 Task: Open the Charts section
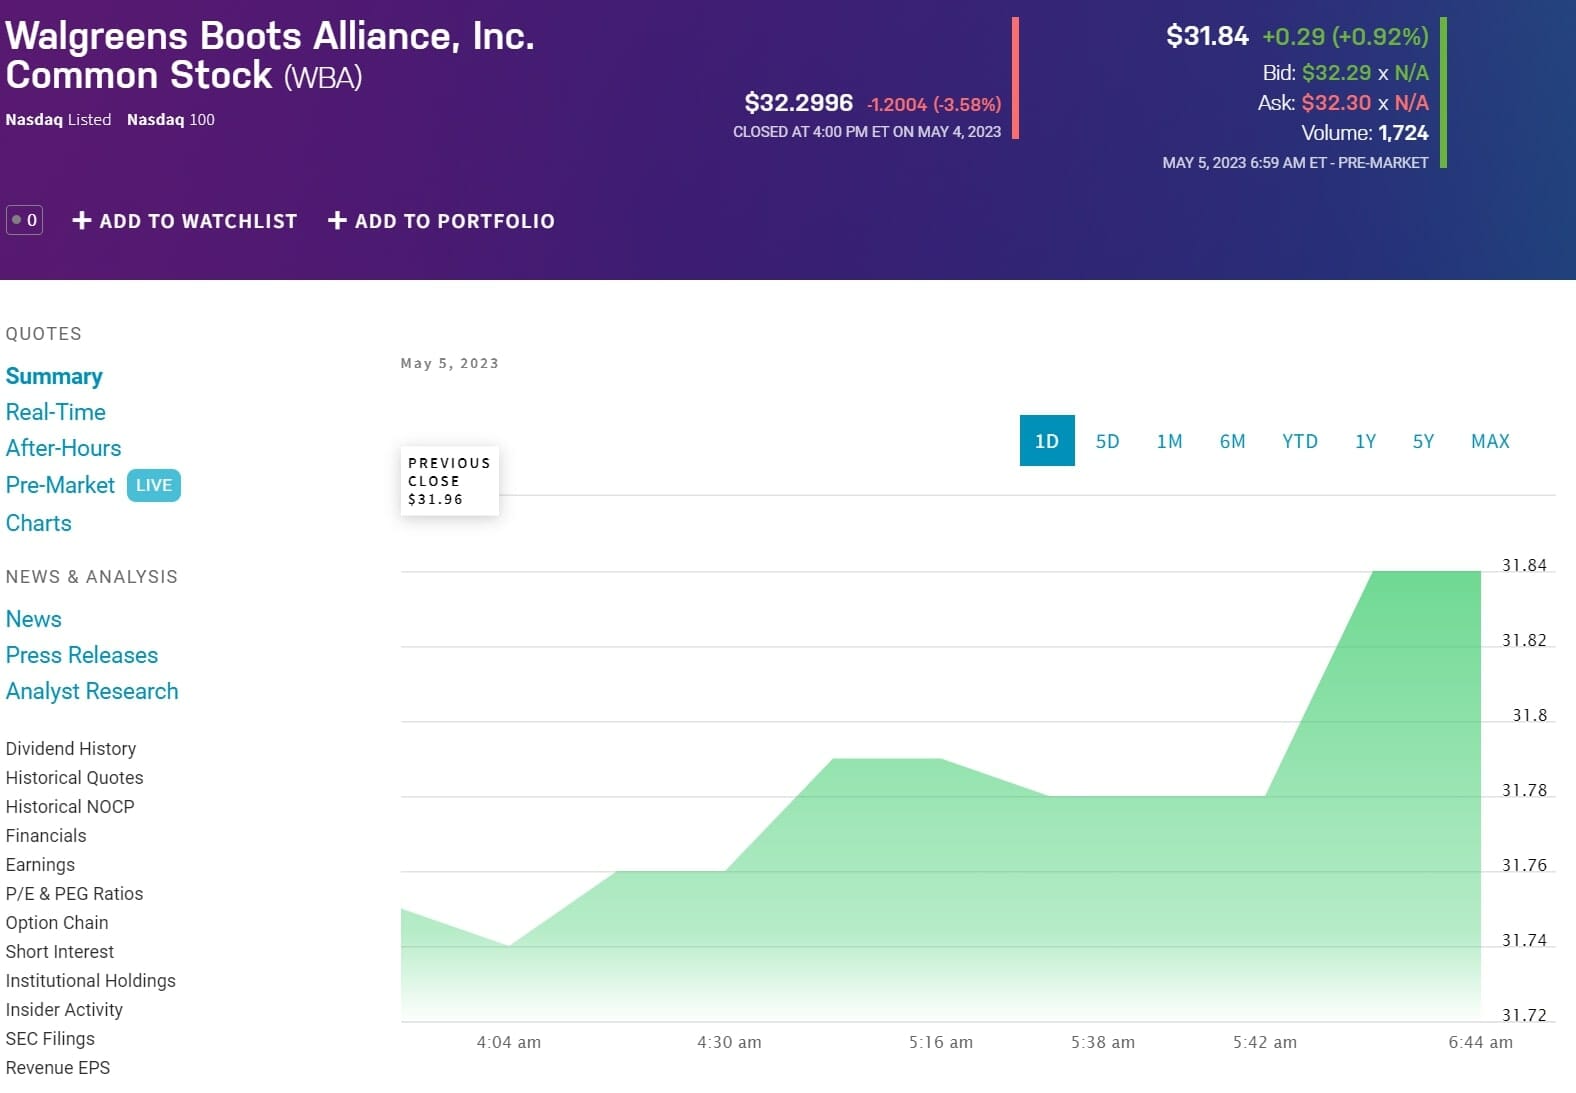click(x=39, y=523)
